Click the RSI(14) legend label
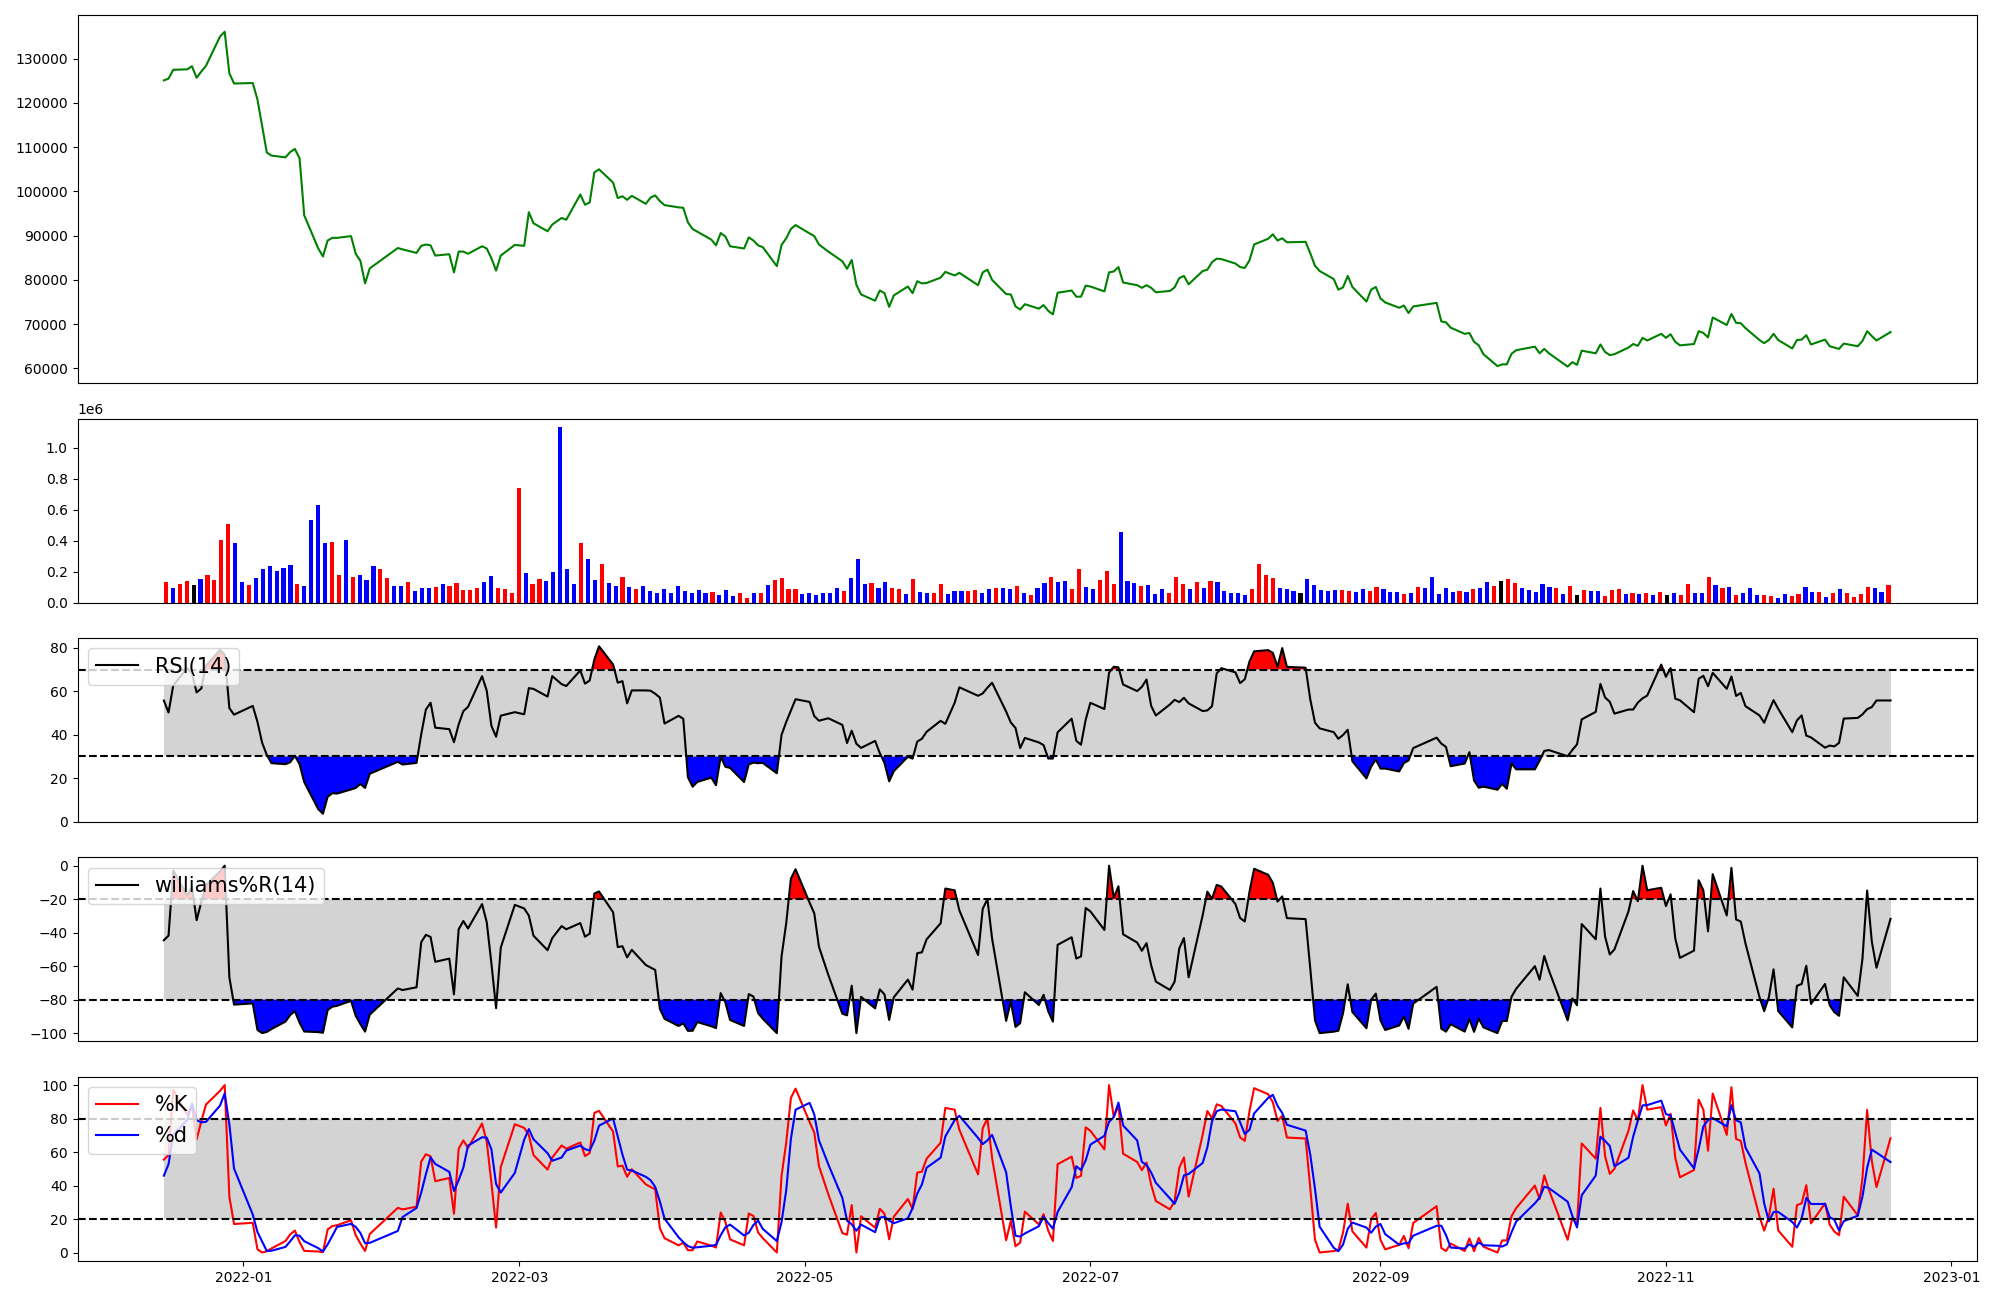Image resolution: width=2000 pixels, height=1300 pixels. tap(193, 666)
